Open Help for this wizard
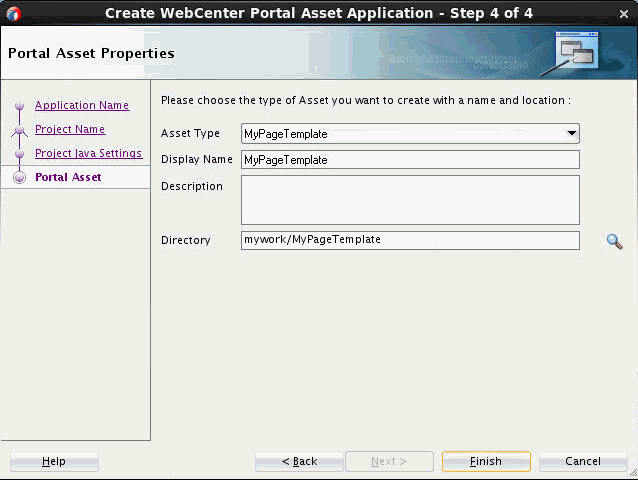Viewport: 638px width, 480px height. coord(54,462)
